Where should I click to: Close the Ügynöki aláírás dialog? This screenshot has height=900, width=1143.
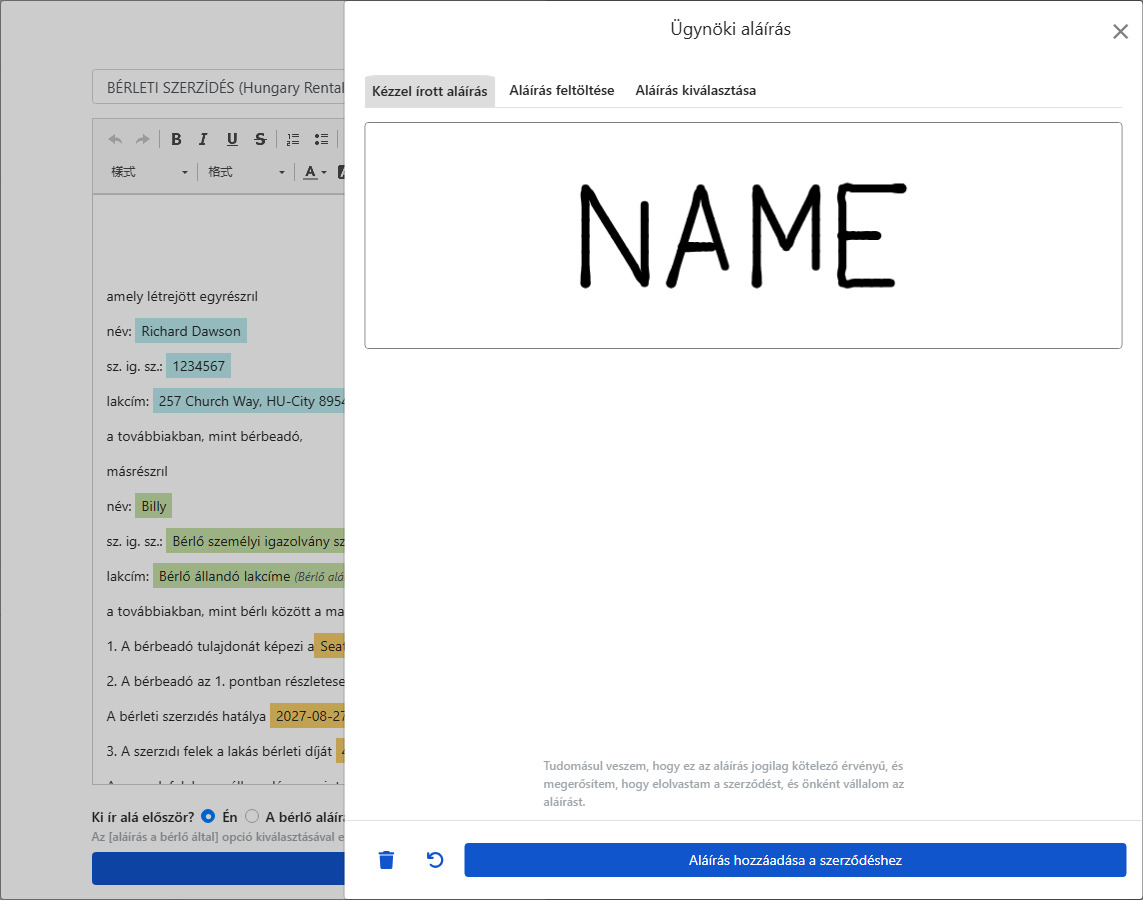coord(1120,31)
